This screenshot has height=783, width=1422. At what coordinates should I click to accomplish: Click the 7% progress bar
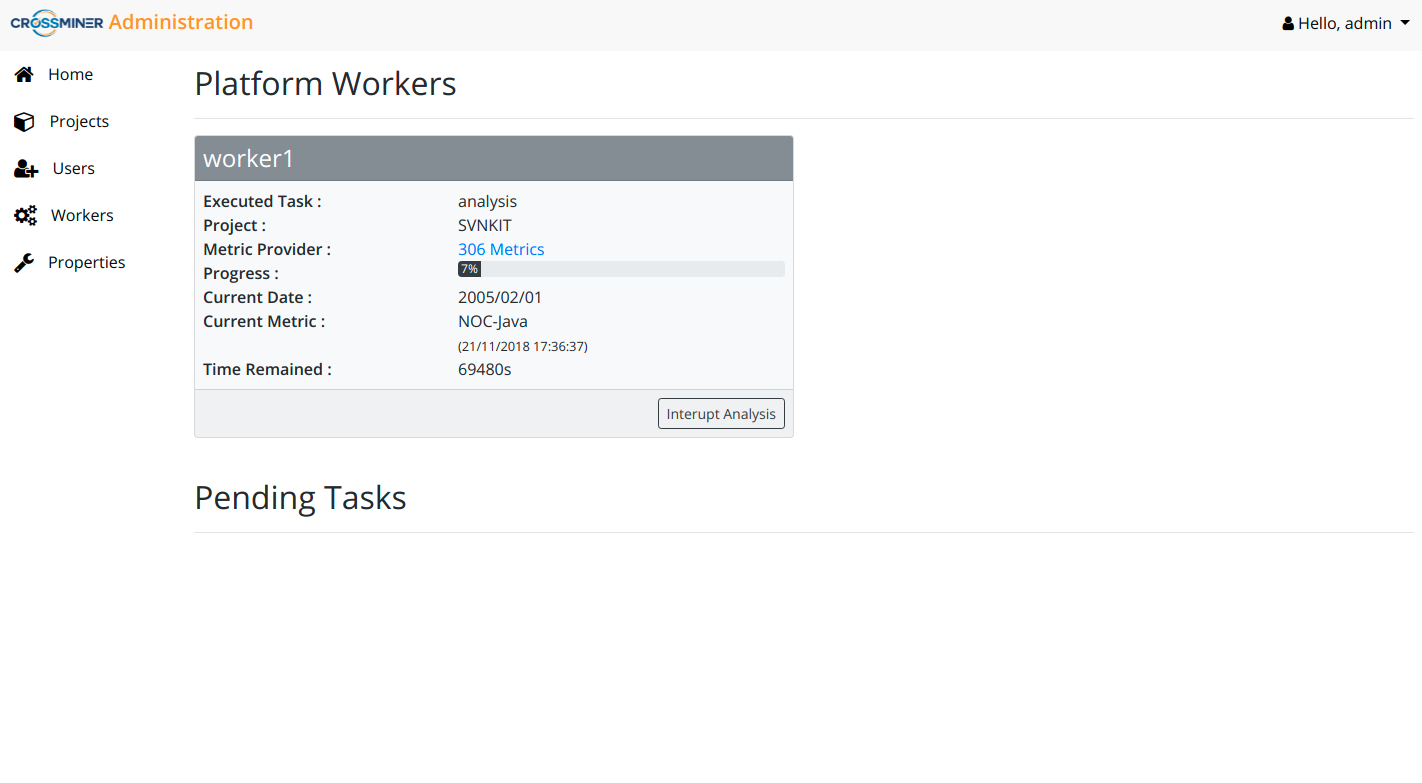point(621,269)
